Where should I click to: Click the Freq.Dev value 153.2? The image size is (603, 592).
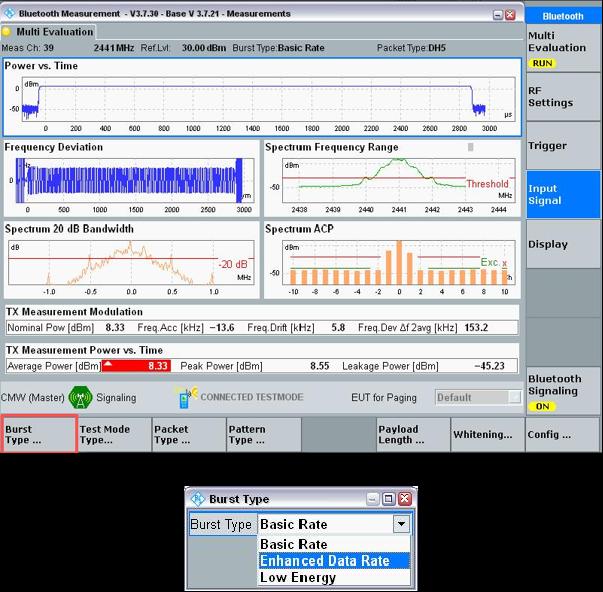coord(476,328)
